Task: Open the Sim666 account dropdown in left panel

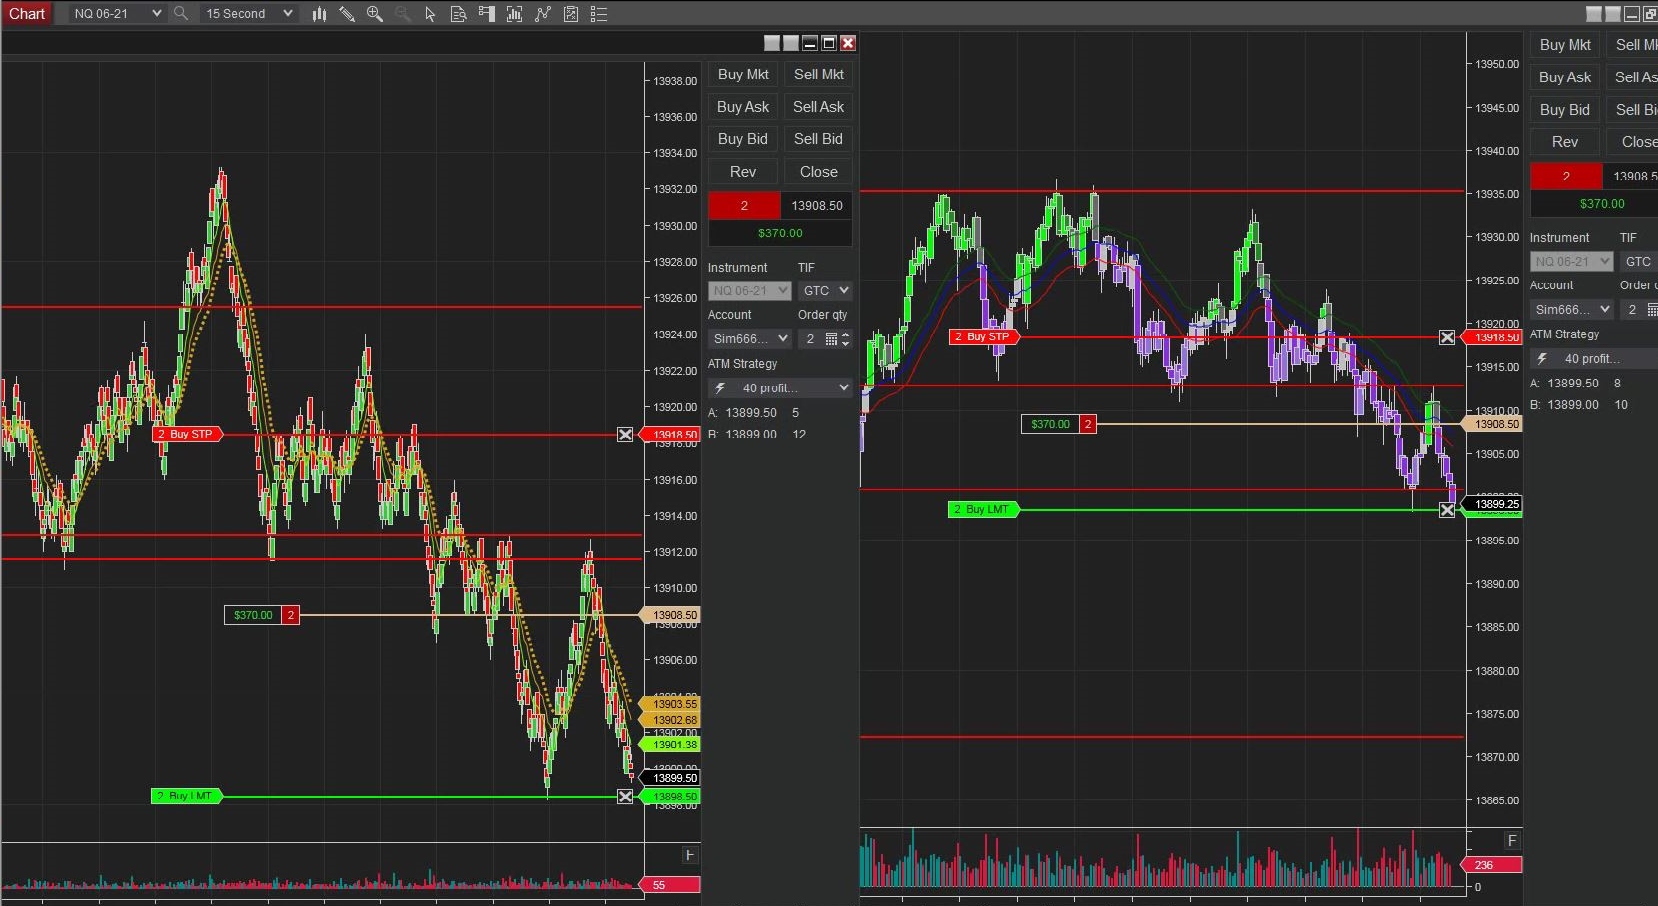Action: pos(750,339)
